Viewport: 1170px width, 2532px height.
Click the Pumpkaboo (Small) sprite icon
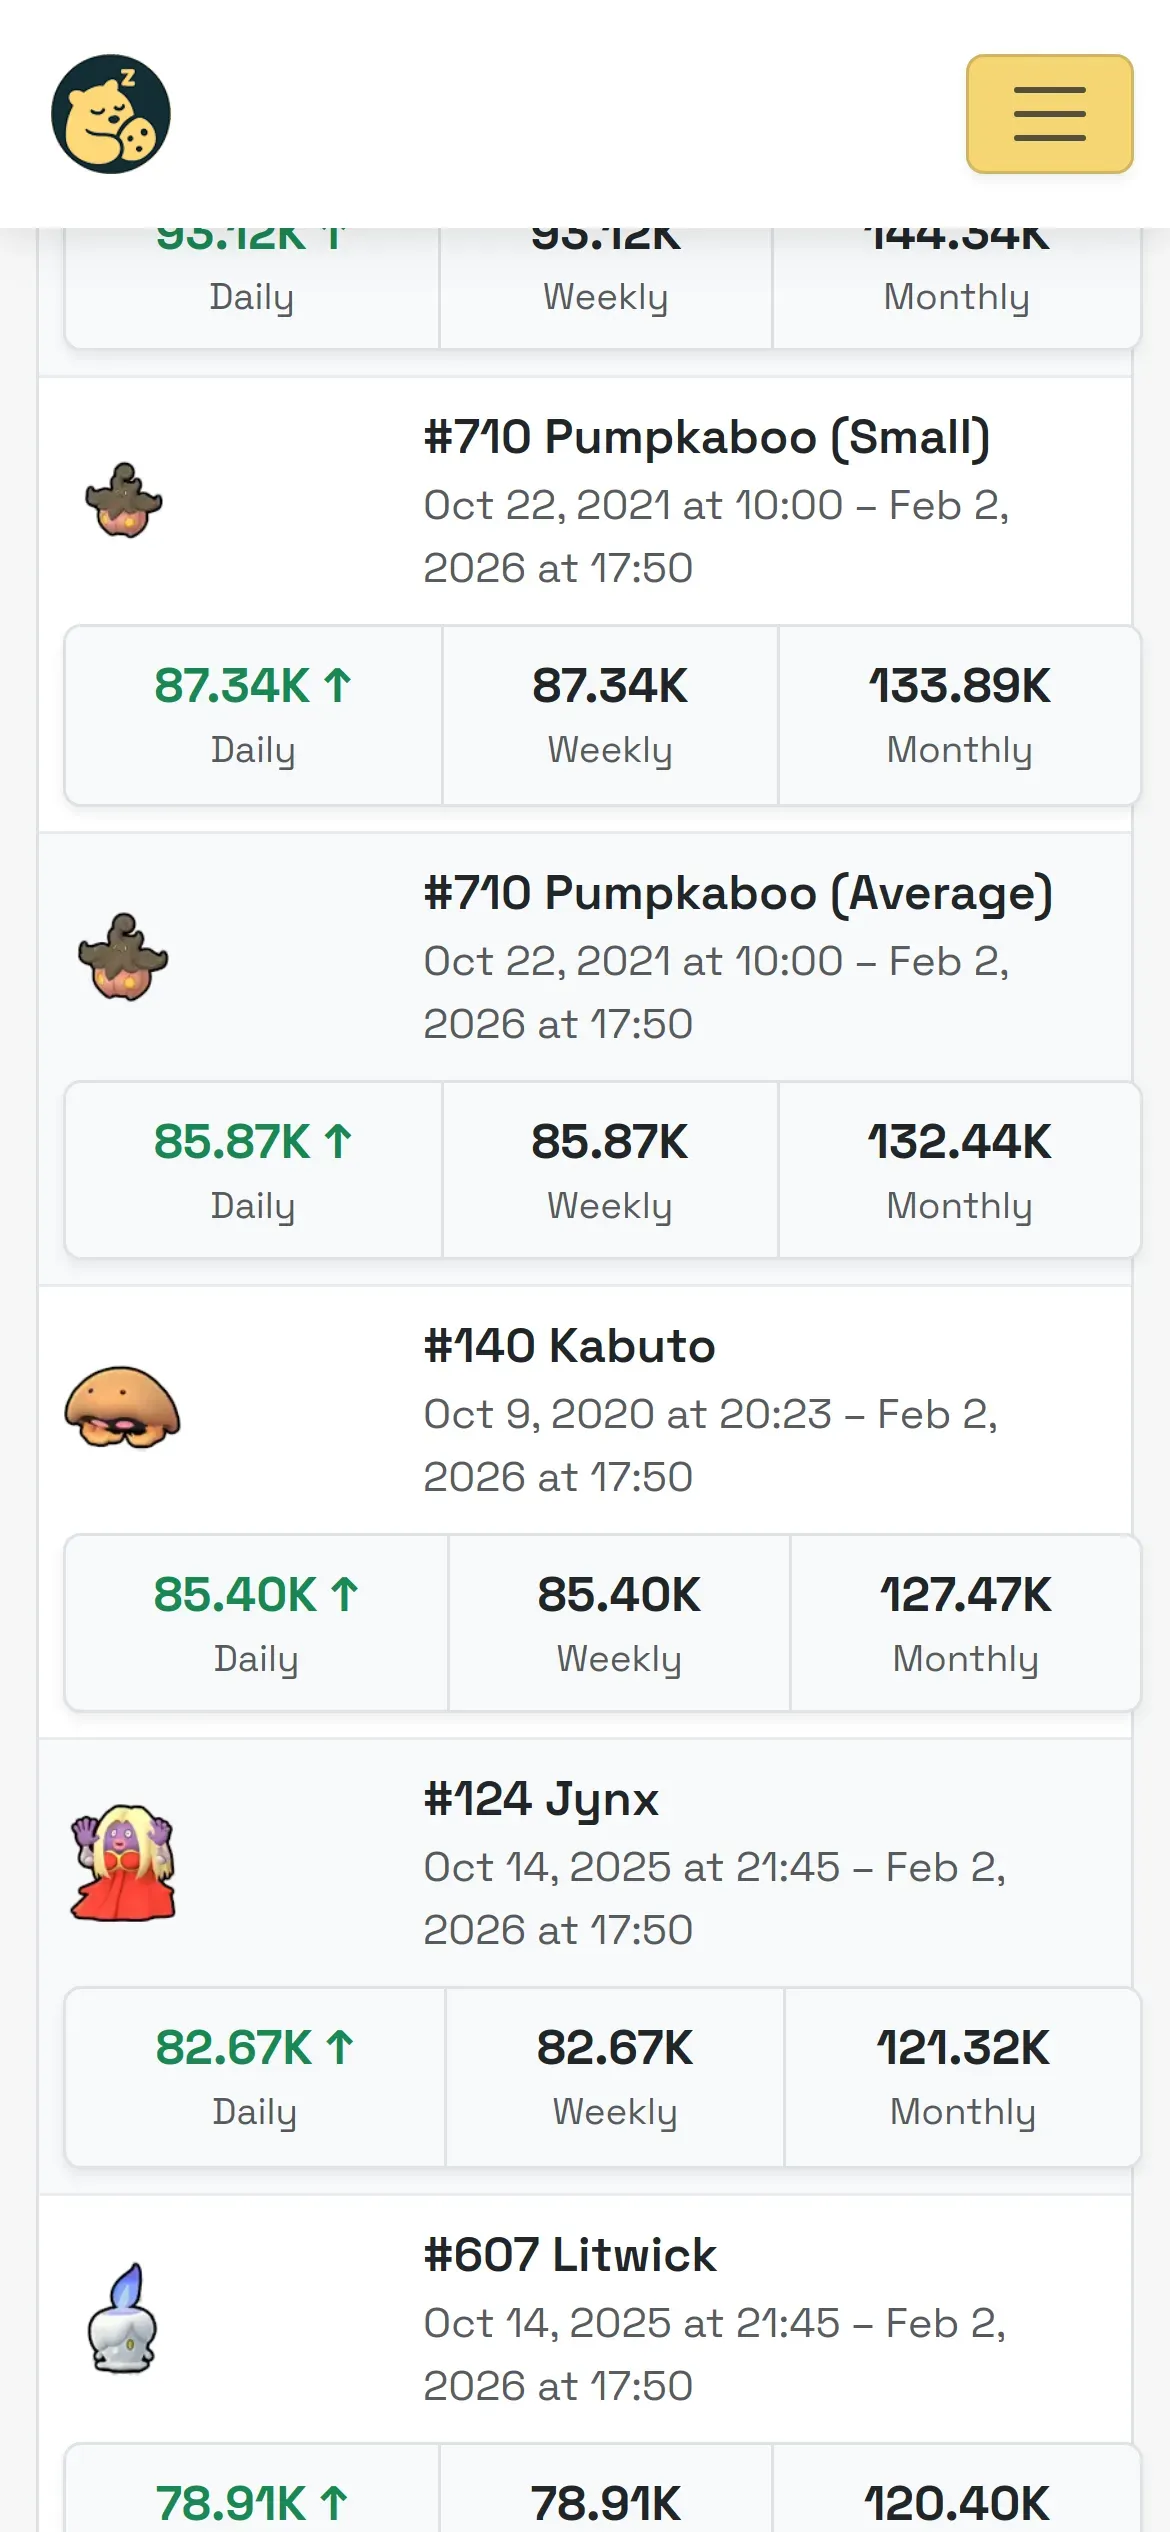click(124, 501)
